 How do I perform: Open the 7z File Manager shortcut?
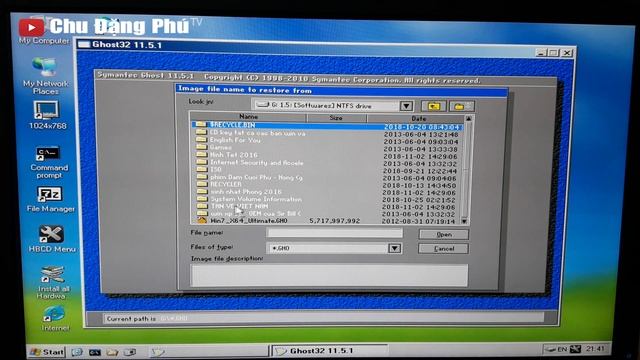tap(50, 200)
